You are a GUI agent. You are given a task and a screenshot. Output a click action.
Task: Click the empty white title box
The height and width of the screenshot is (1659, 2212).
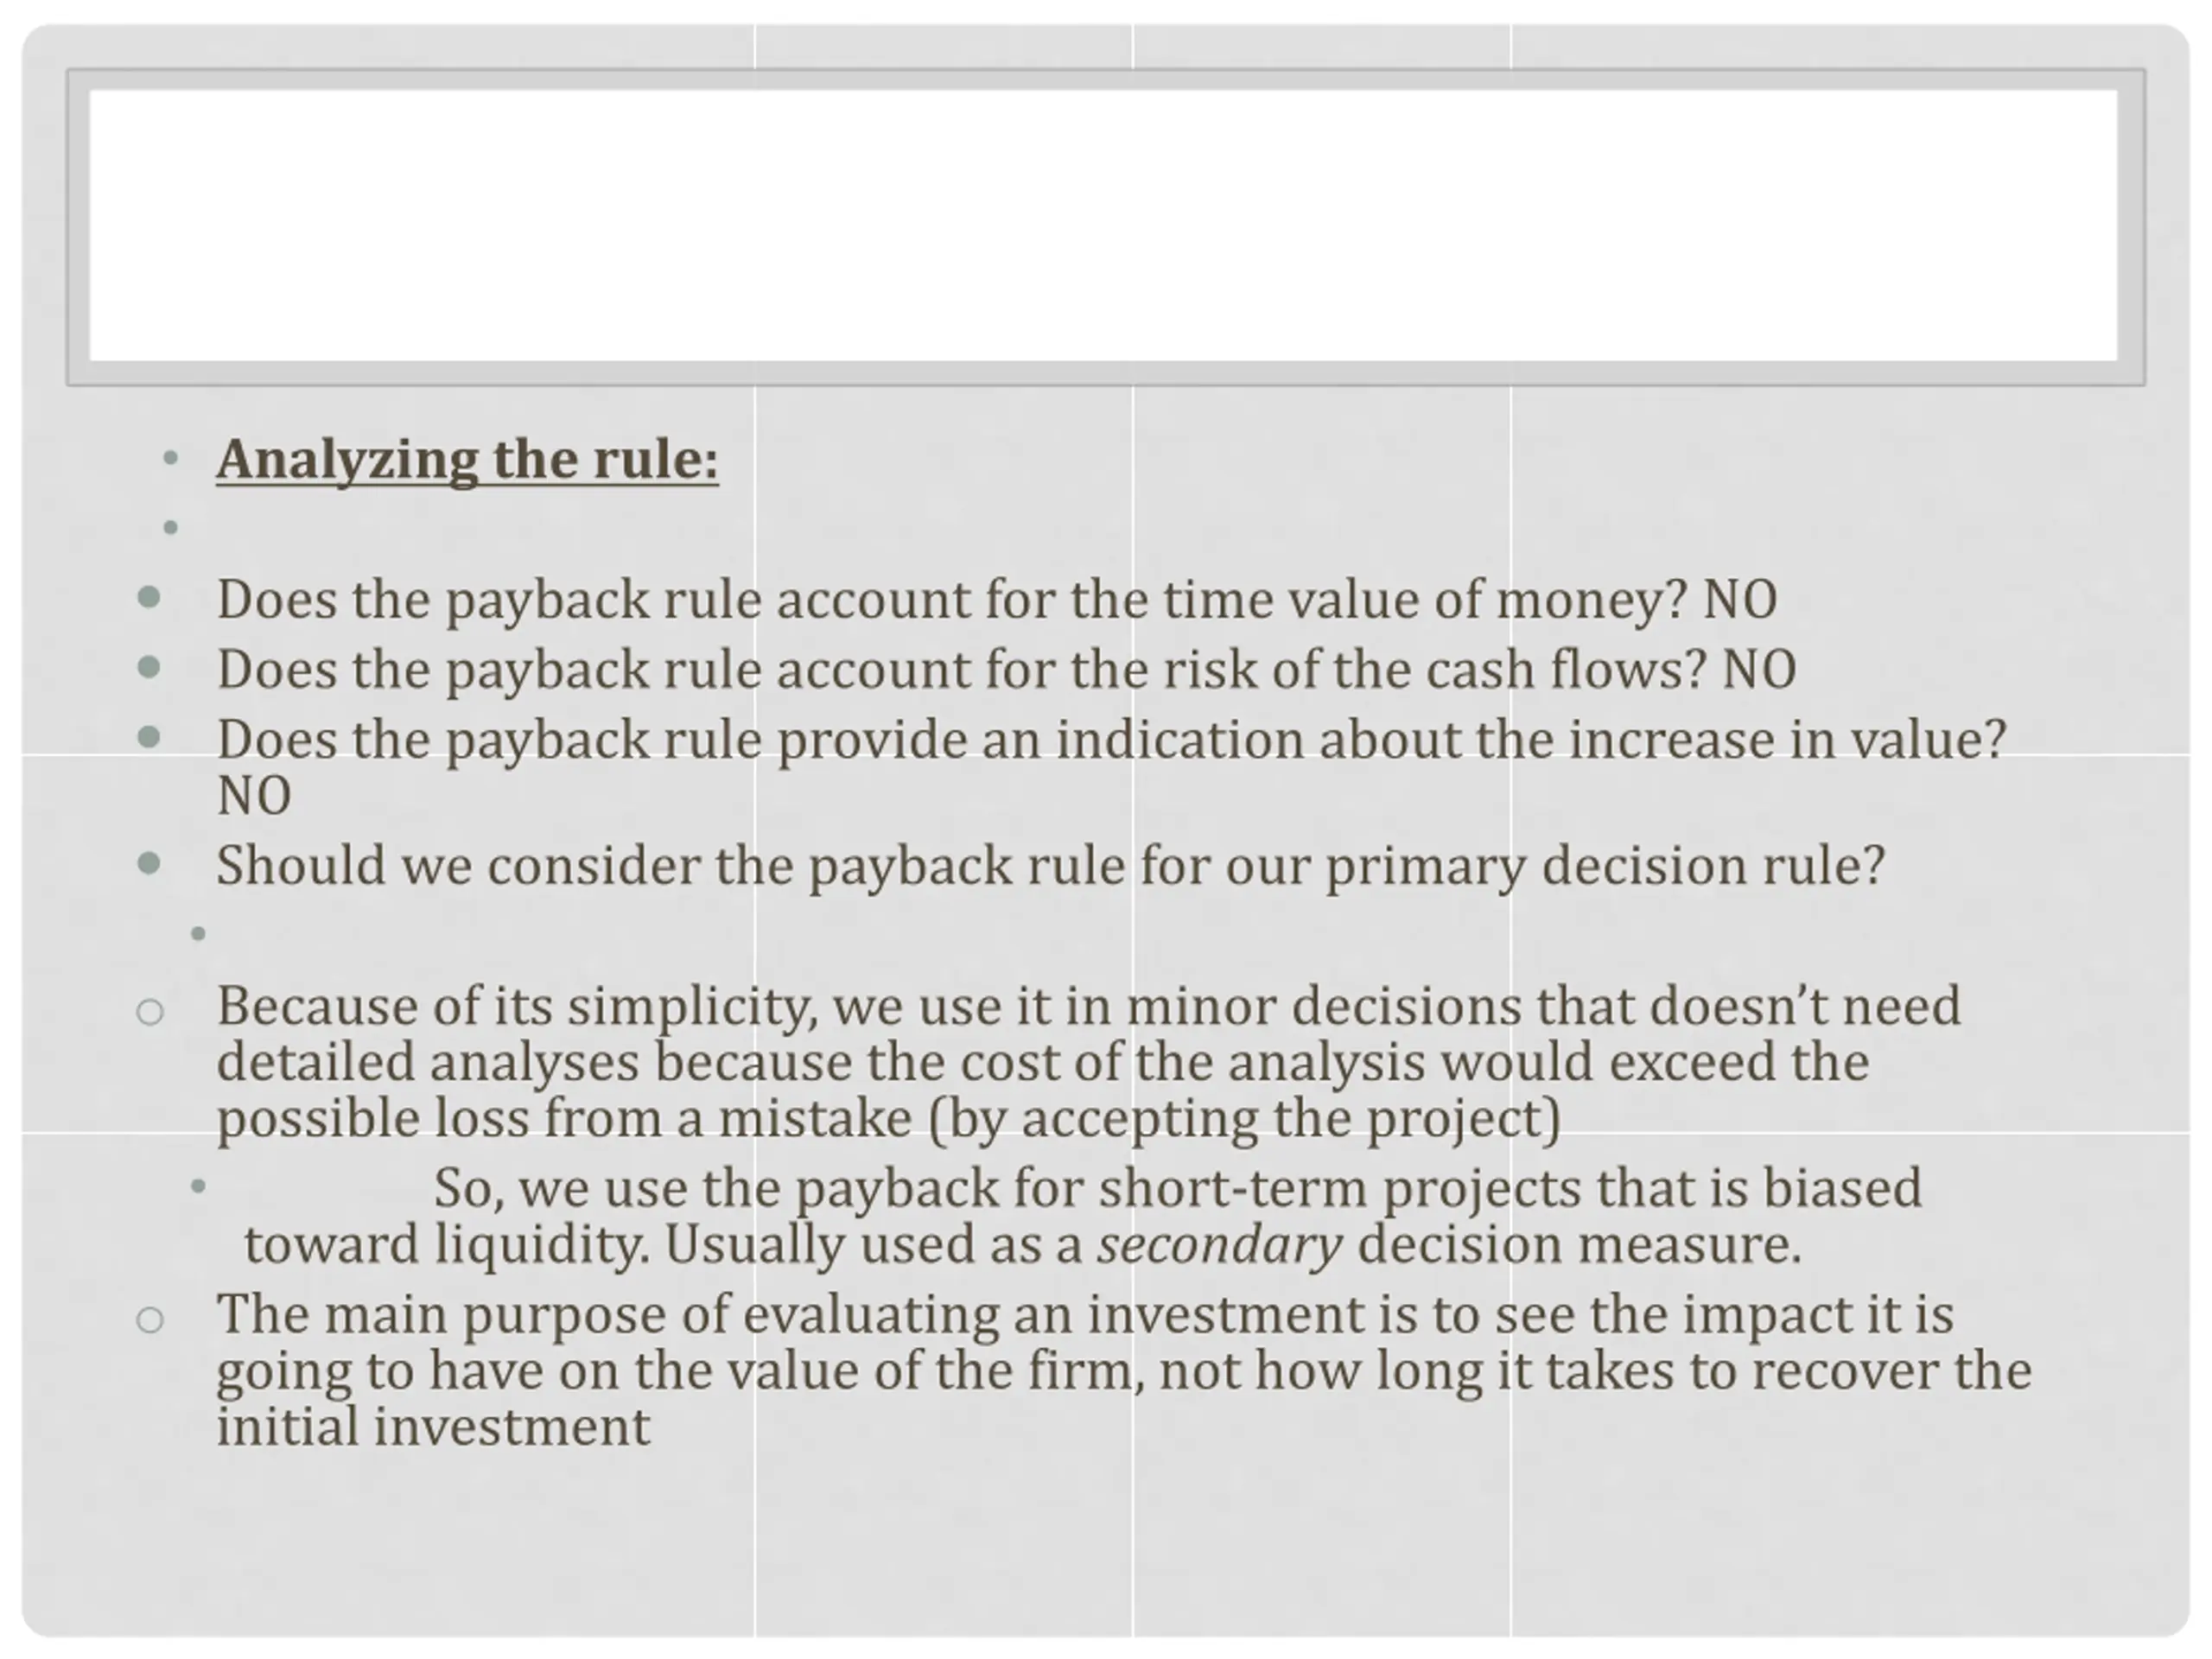tap(1104, 226)
